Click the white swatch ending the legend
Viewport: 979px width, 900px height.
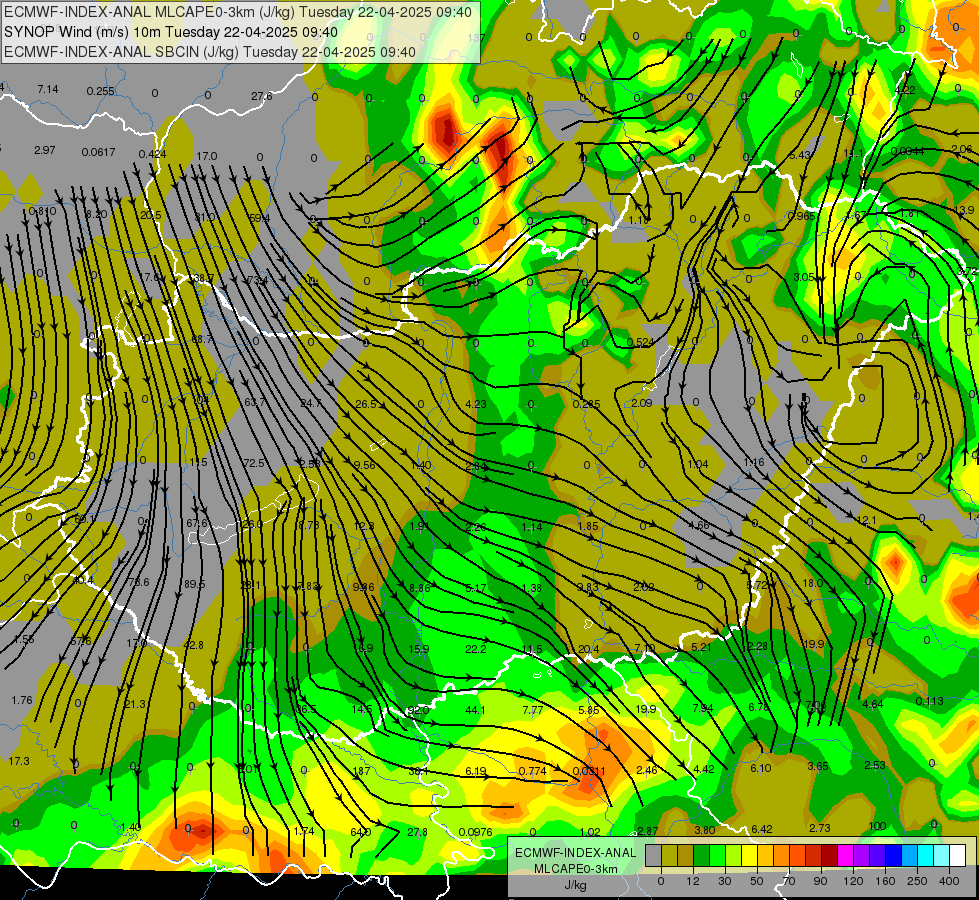tap(957, 856)
